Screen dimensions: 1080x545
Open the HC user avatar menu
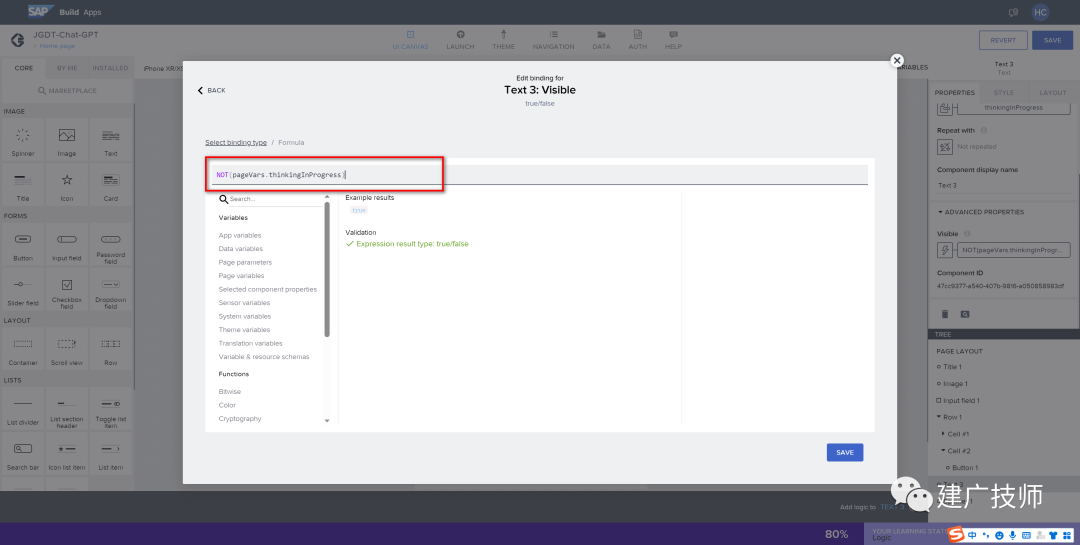1040,12
